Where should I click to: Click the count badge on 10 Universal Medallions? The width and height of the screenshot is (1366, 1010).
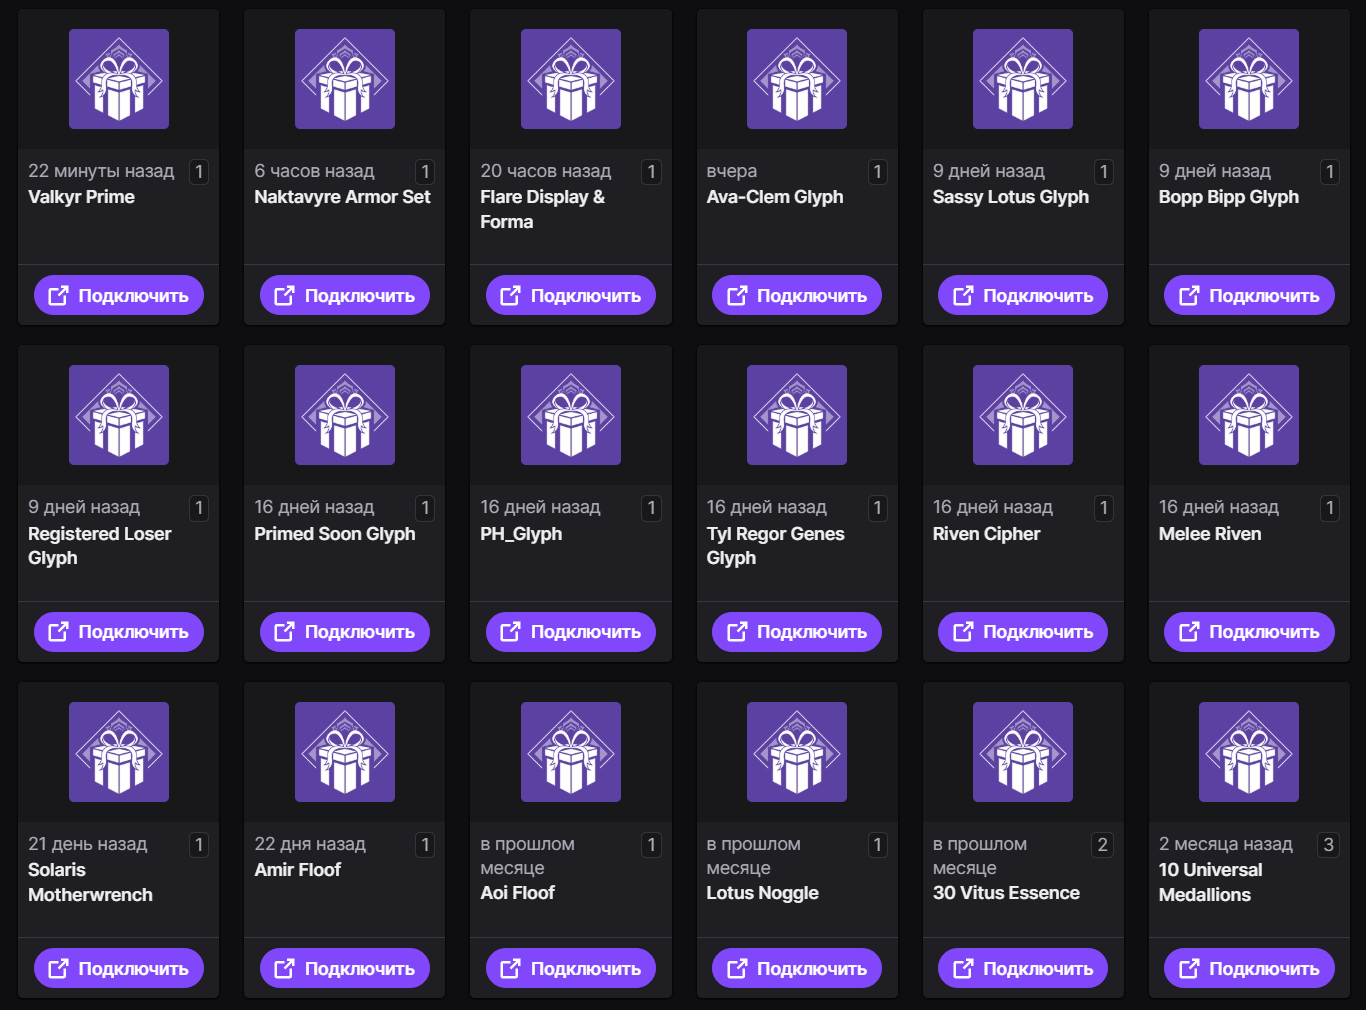[x=1328, y=844]
